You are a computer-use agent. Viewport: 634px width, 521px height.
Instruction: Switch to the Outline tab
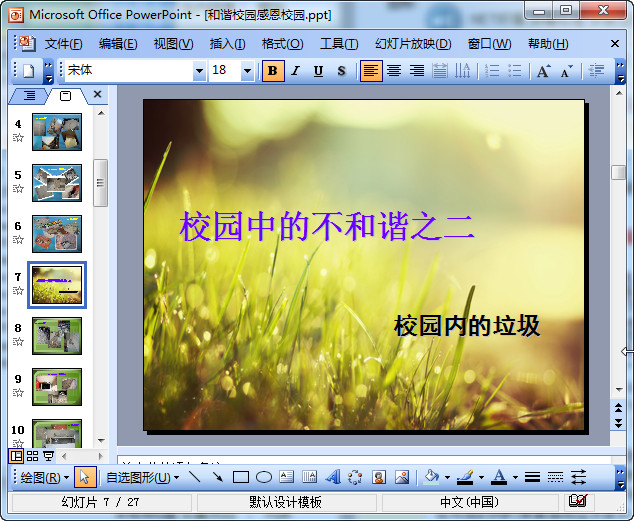(29, 96)
